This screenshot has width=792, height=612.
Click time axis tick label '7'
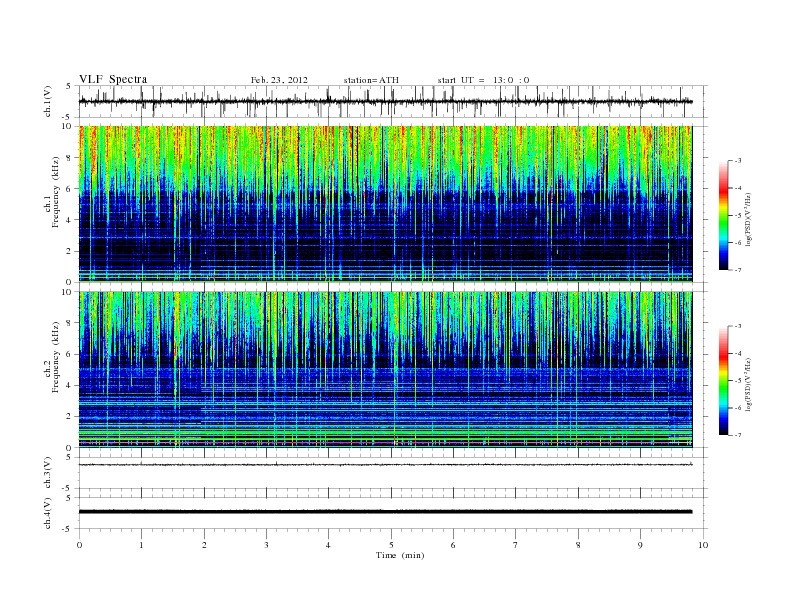tap(516, 545)
